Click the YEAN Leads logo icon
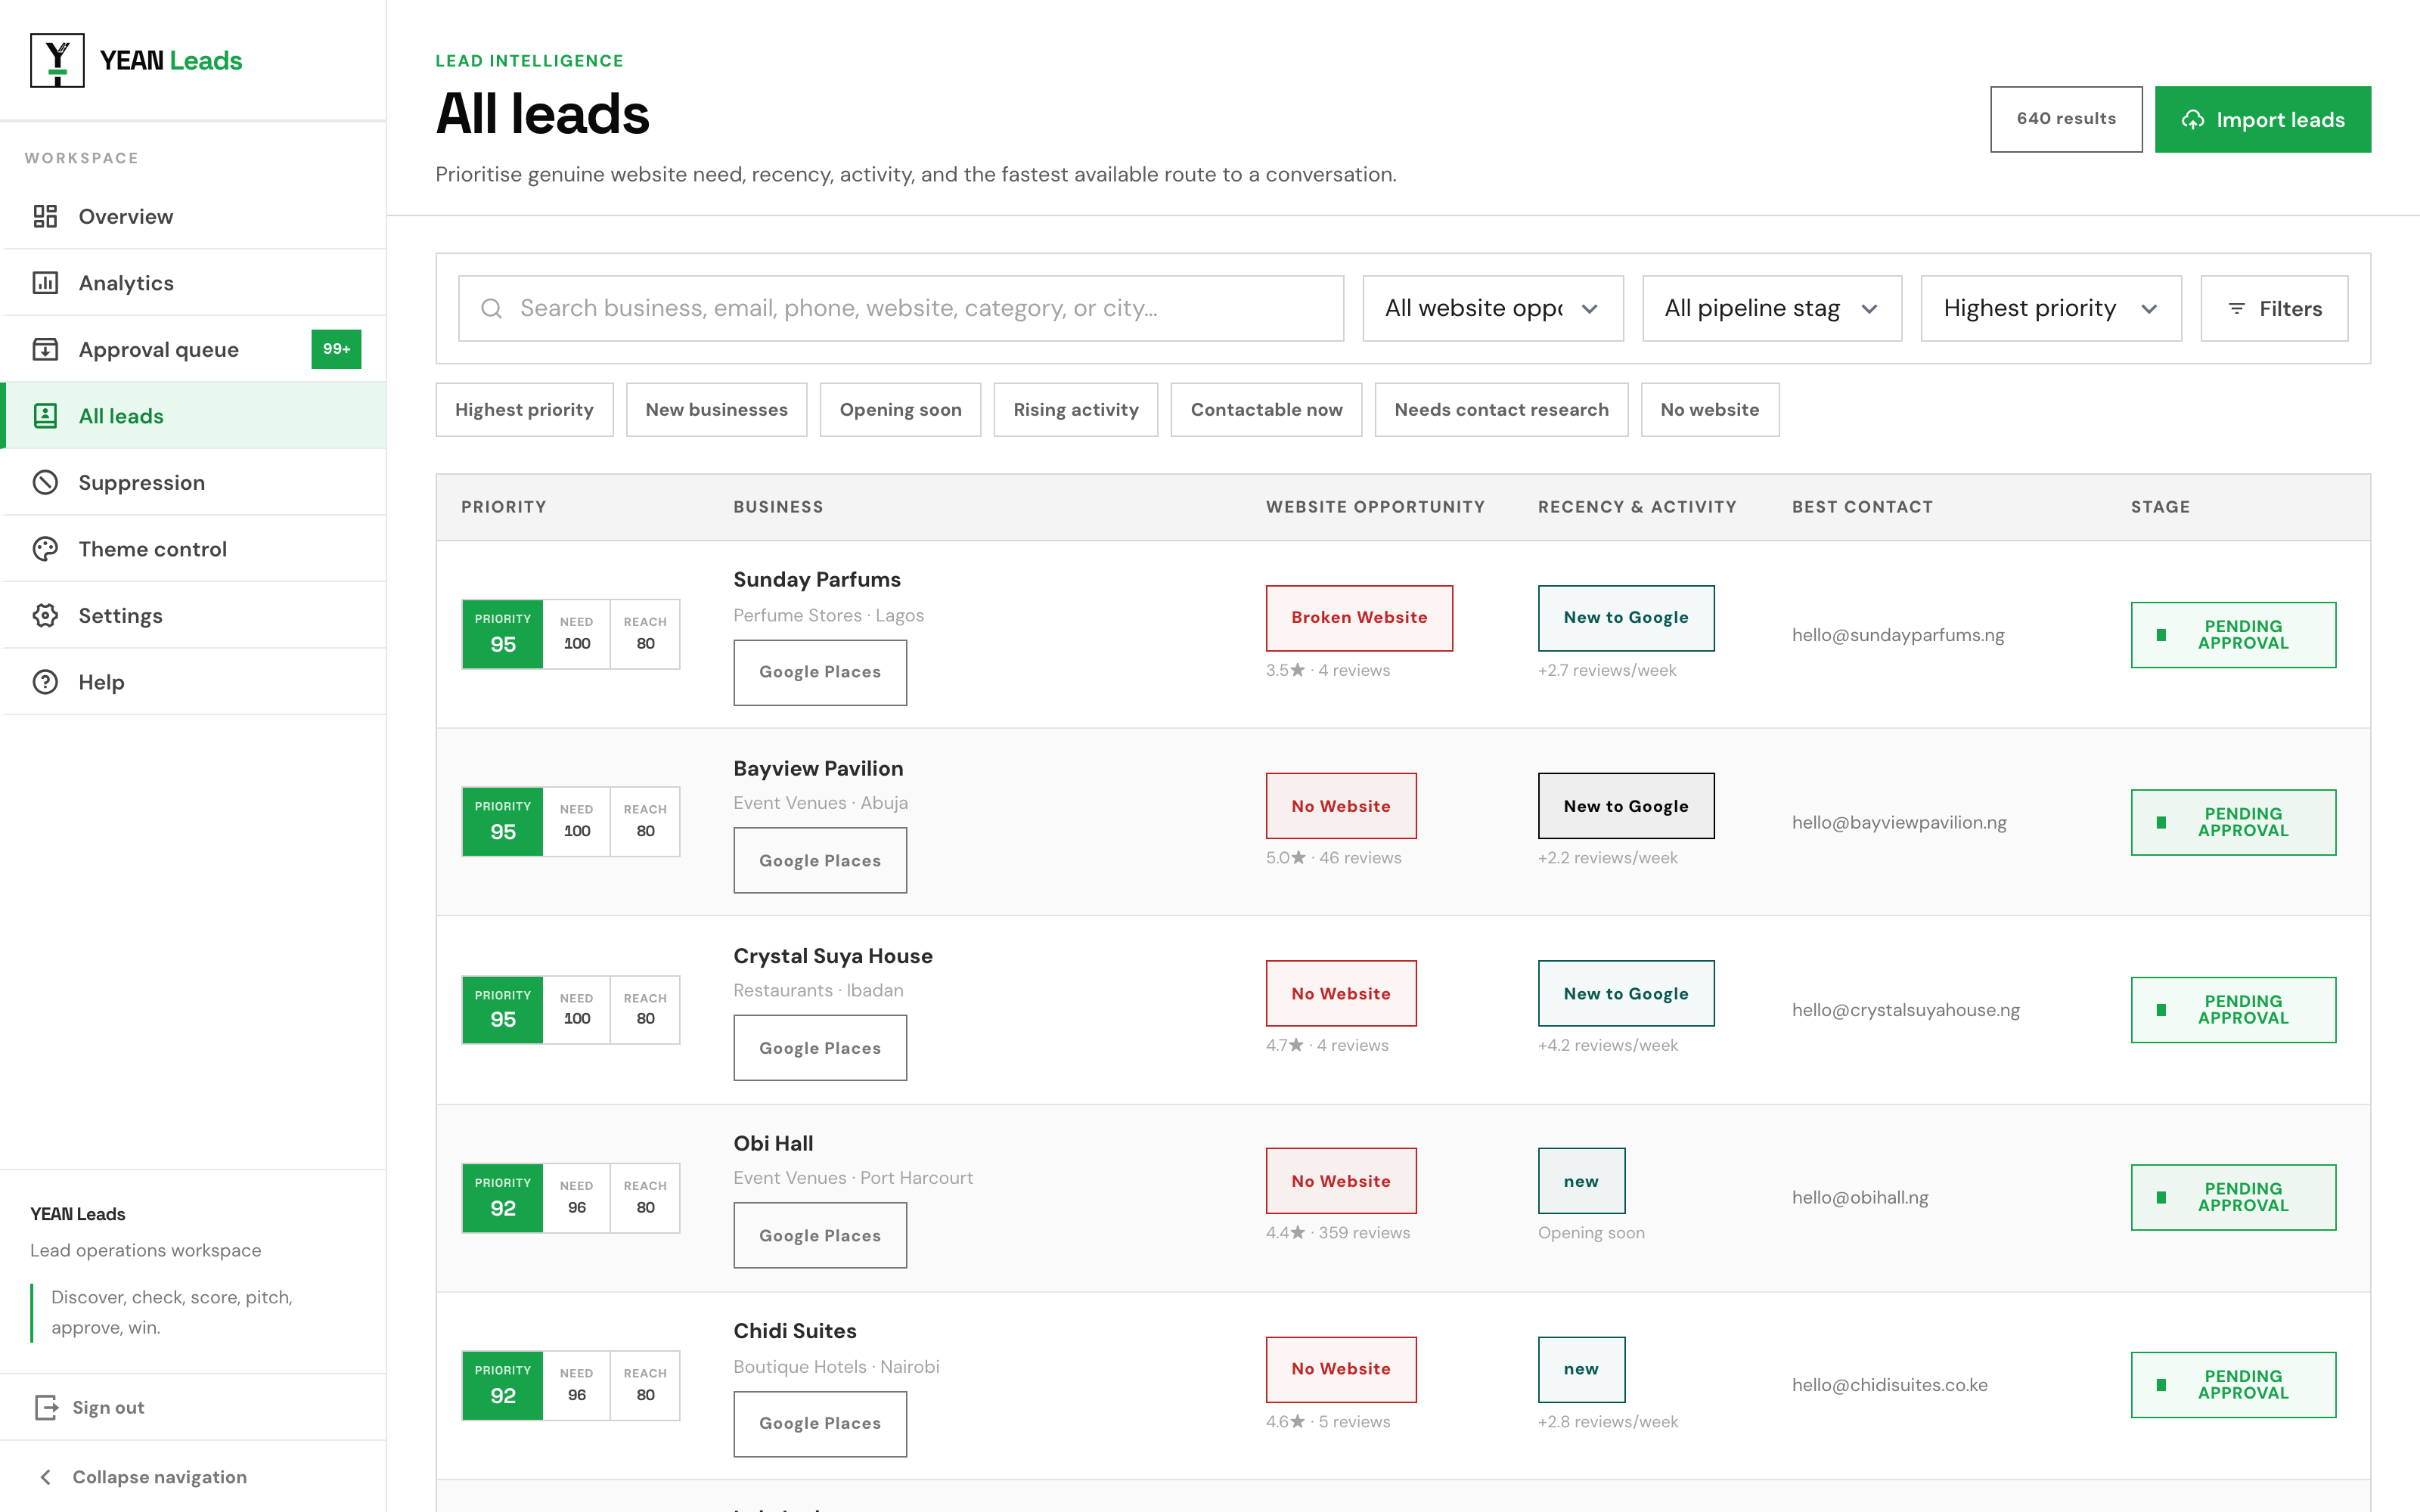Image resolution: width=2420 pixels, height=1512 pixels. (57, 60)
